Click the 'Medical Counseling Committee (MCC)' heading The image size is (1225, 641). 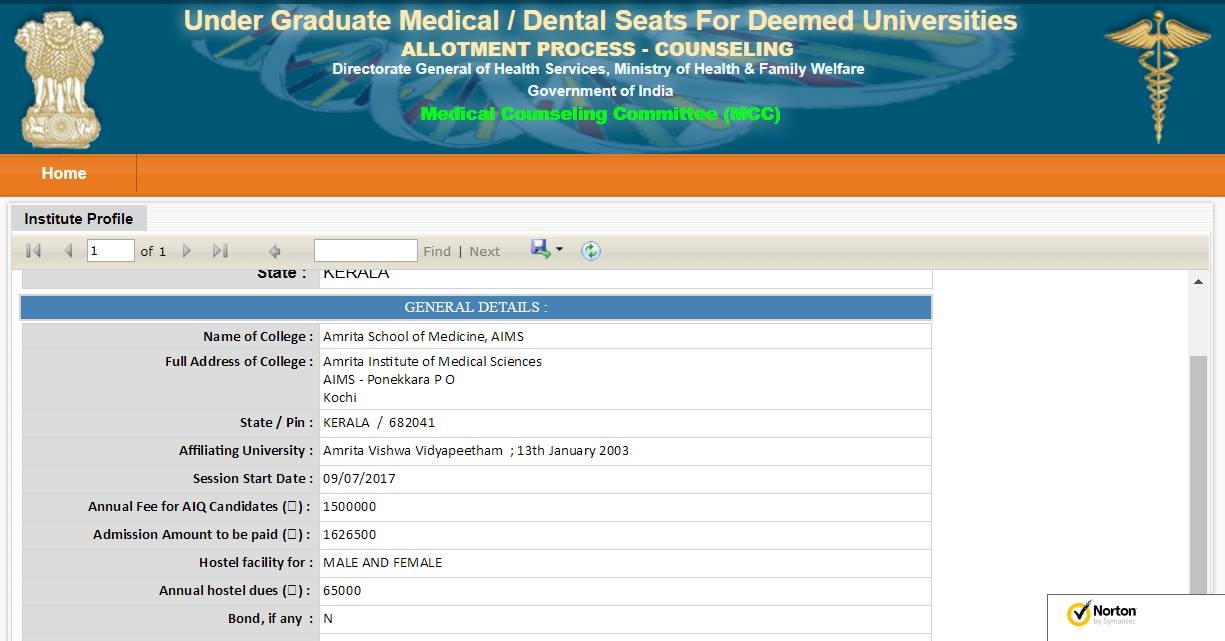click(x=600, y=113)
